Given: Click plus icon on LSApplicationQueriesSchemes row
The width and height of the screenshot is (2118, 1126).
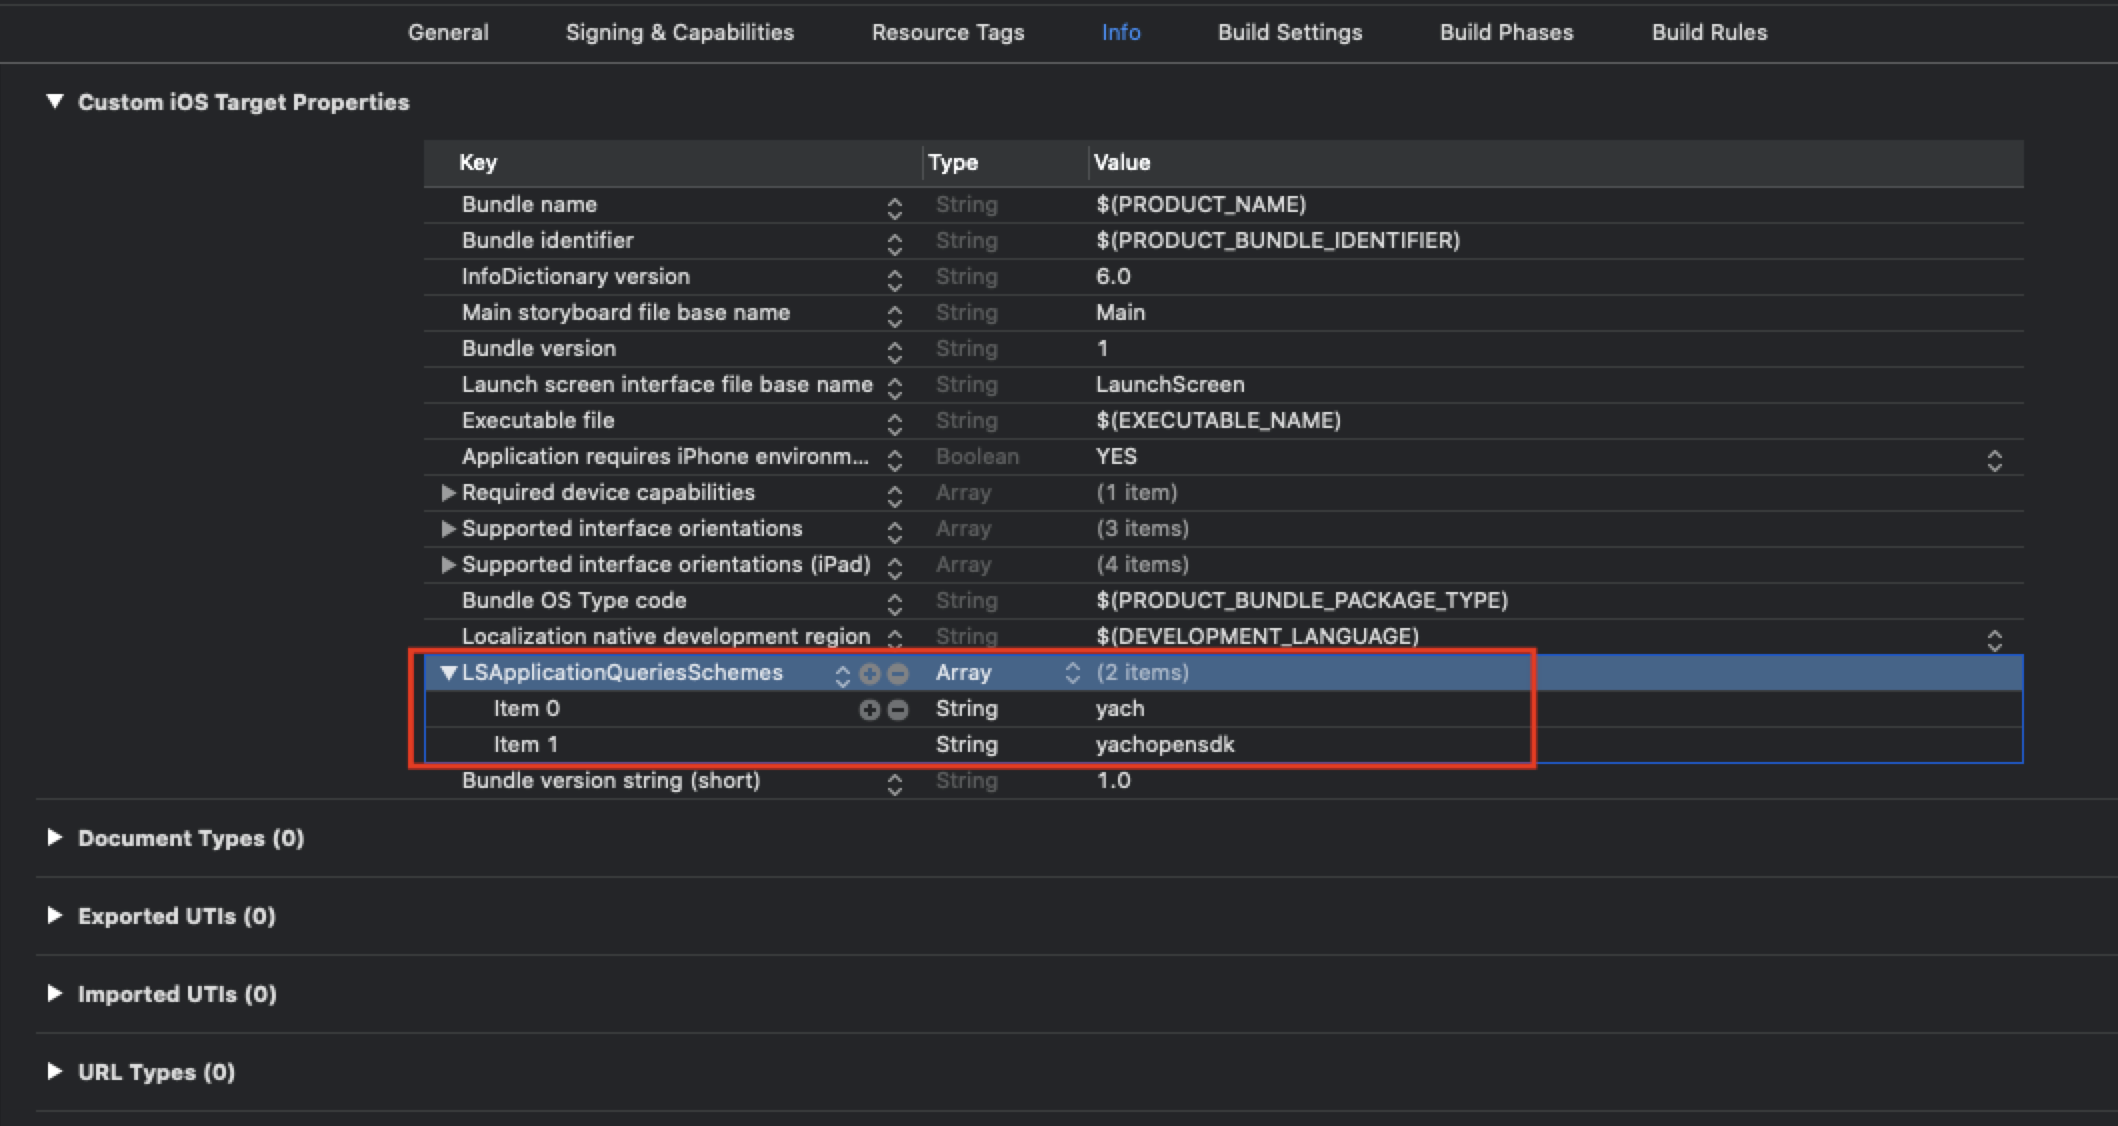Looking at the screenshot, I should pos(870,674).
